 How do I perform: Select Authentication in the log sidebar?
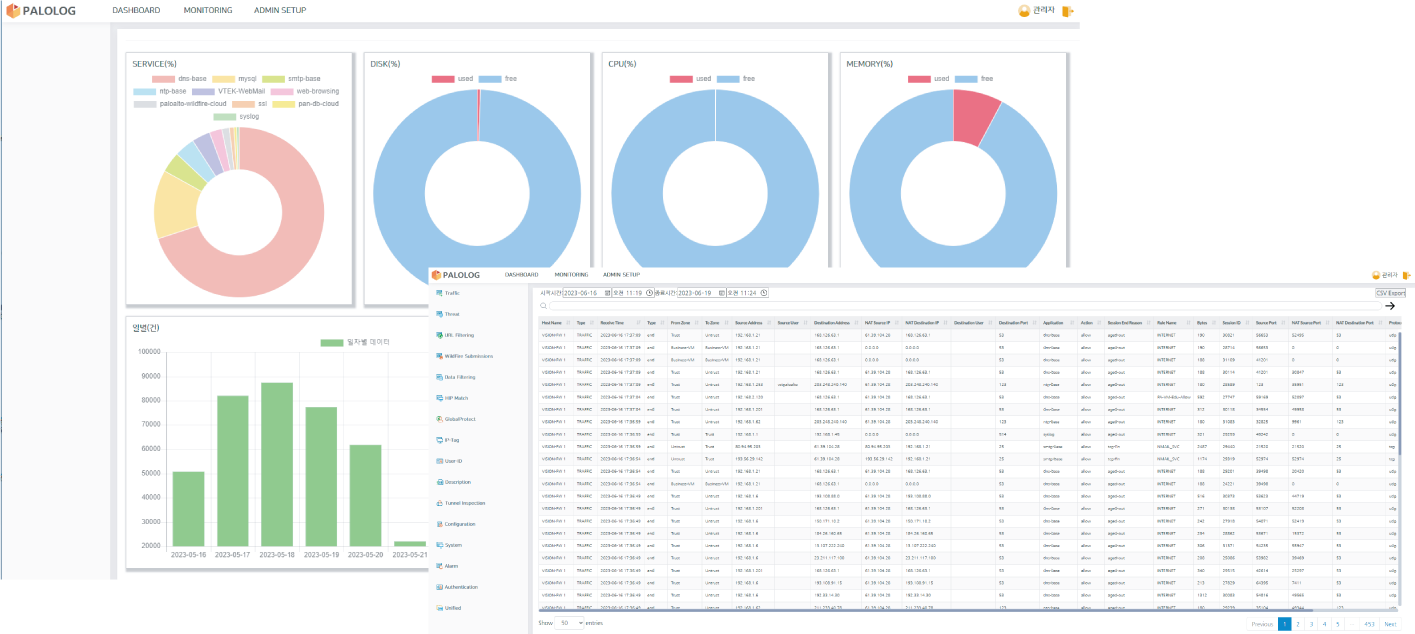pos(461,587)
